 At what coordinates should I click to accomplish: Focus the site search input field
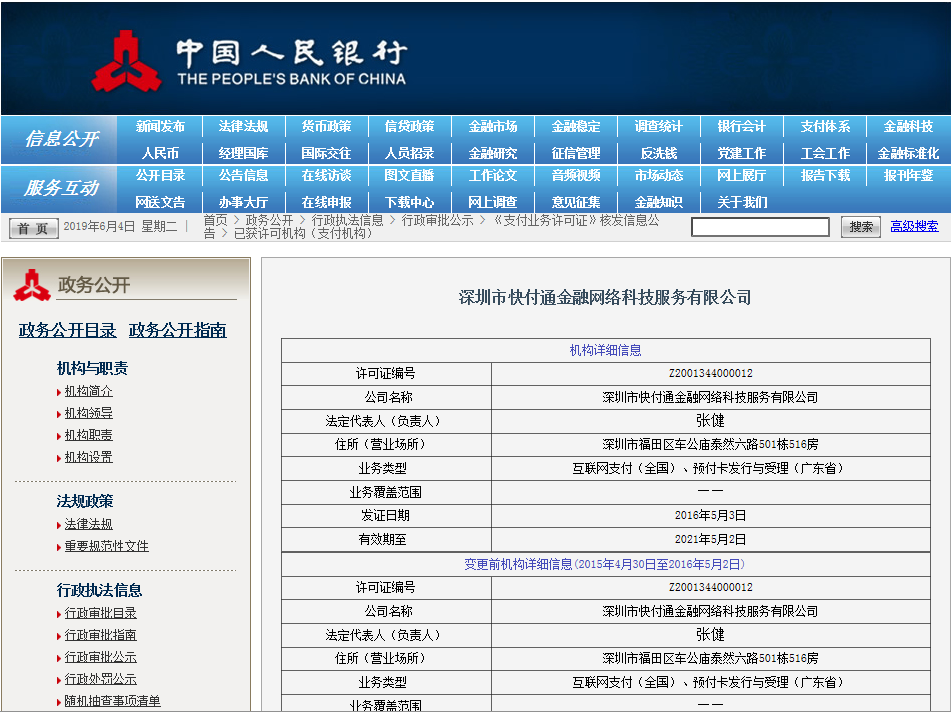[x=760, y=227]
